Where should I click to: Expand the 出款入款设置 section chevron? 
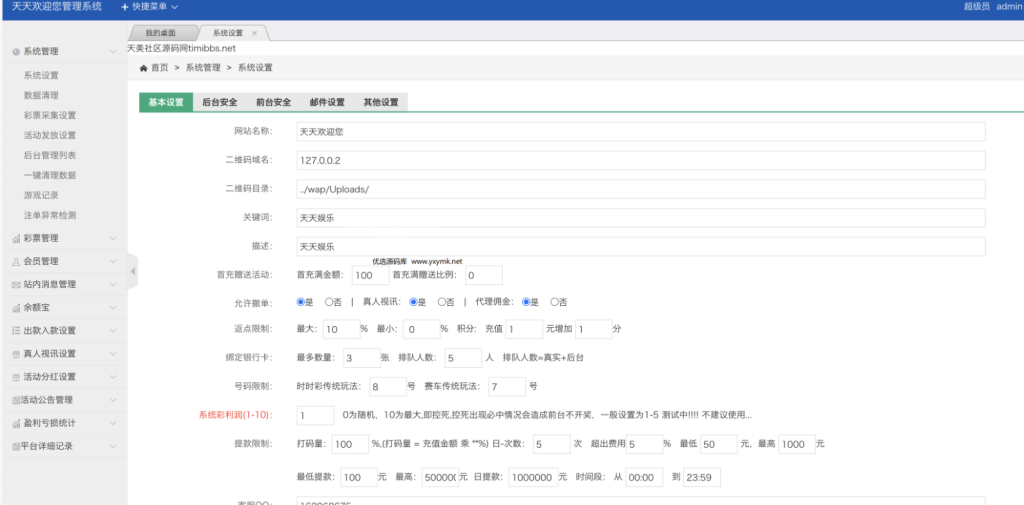tap(114, 331)
